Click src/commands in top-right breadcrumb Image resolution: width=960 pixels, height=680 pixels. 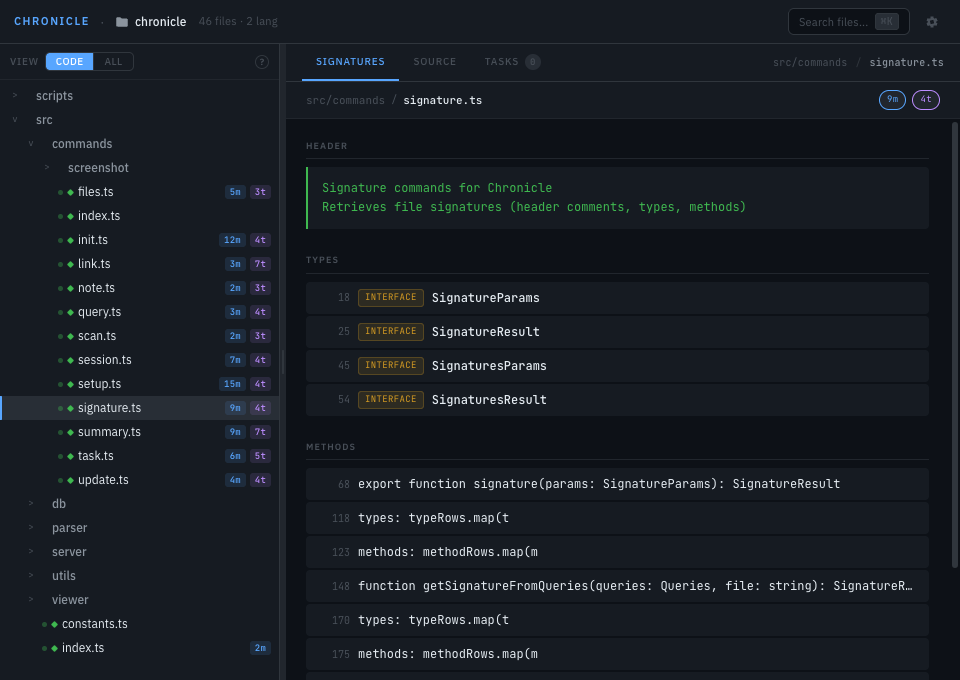coord(809,62)
